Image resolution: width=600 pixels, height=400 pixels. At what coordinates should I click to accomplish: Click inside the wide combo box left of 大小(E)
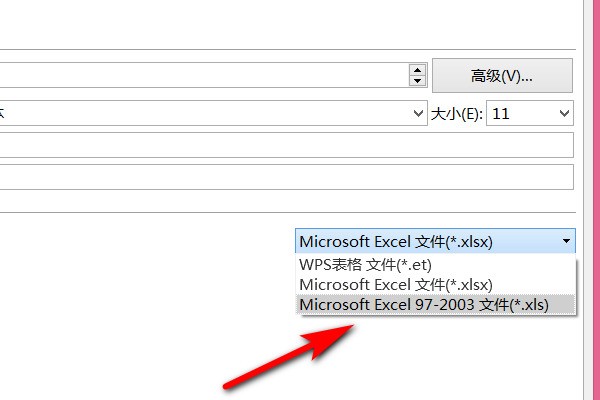pyautogui.click(x=200, y=114)
